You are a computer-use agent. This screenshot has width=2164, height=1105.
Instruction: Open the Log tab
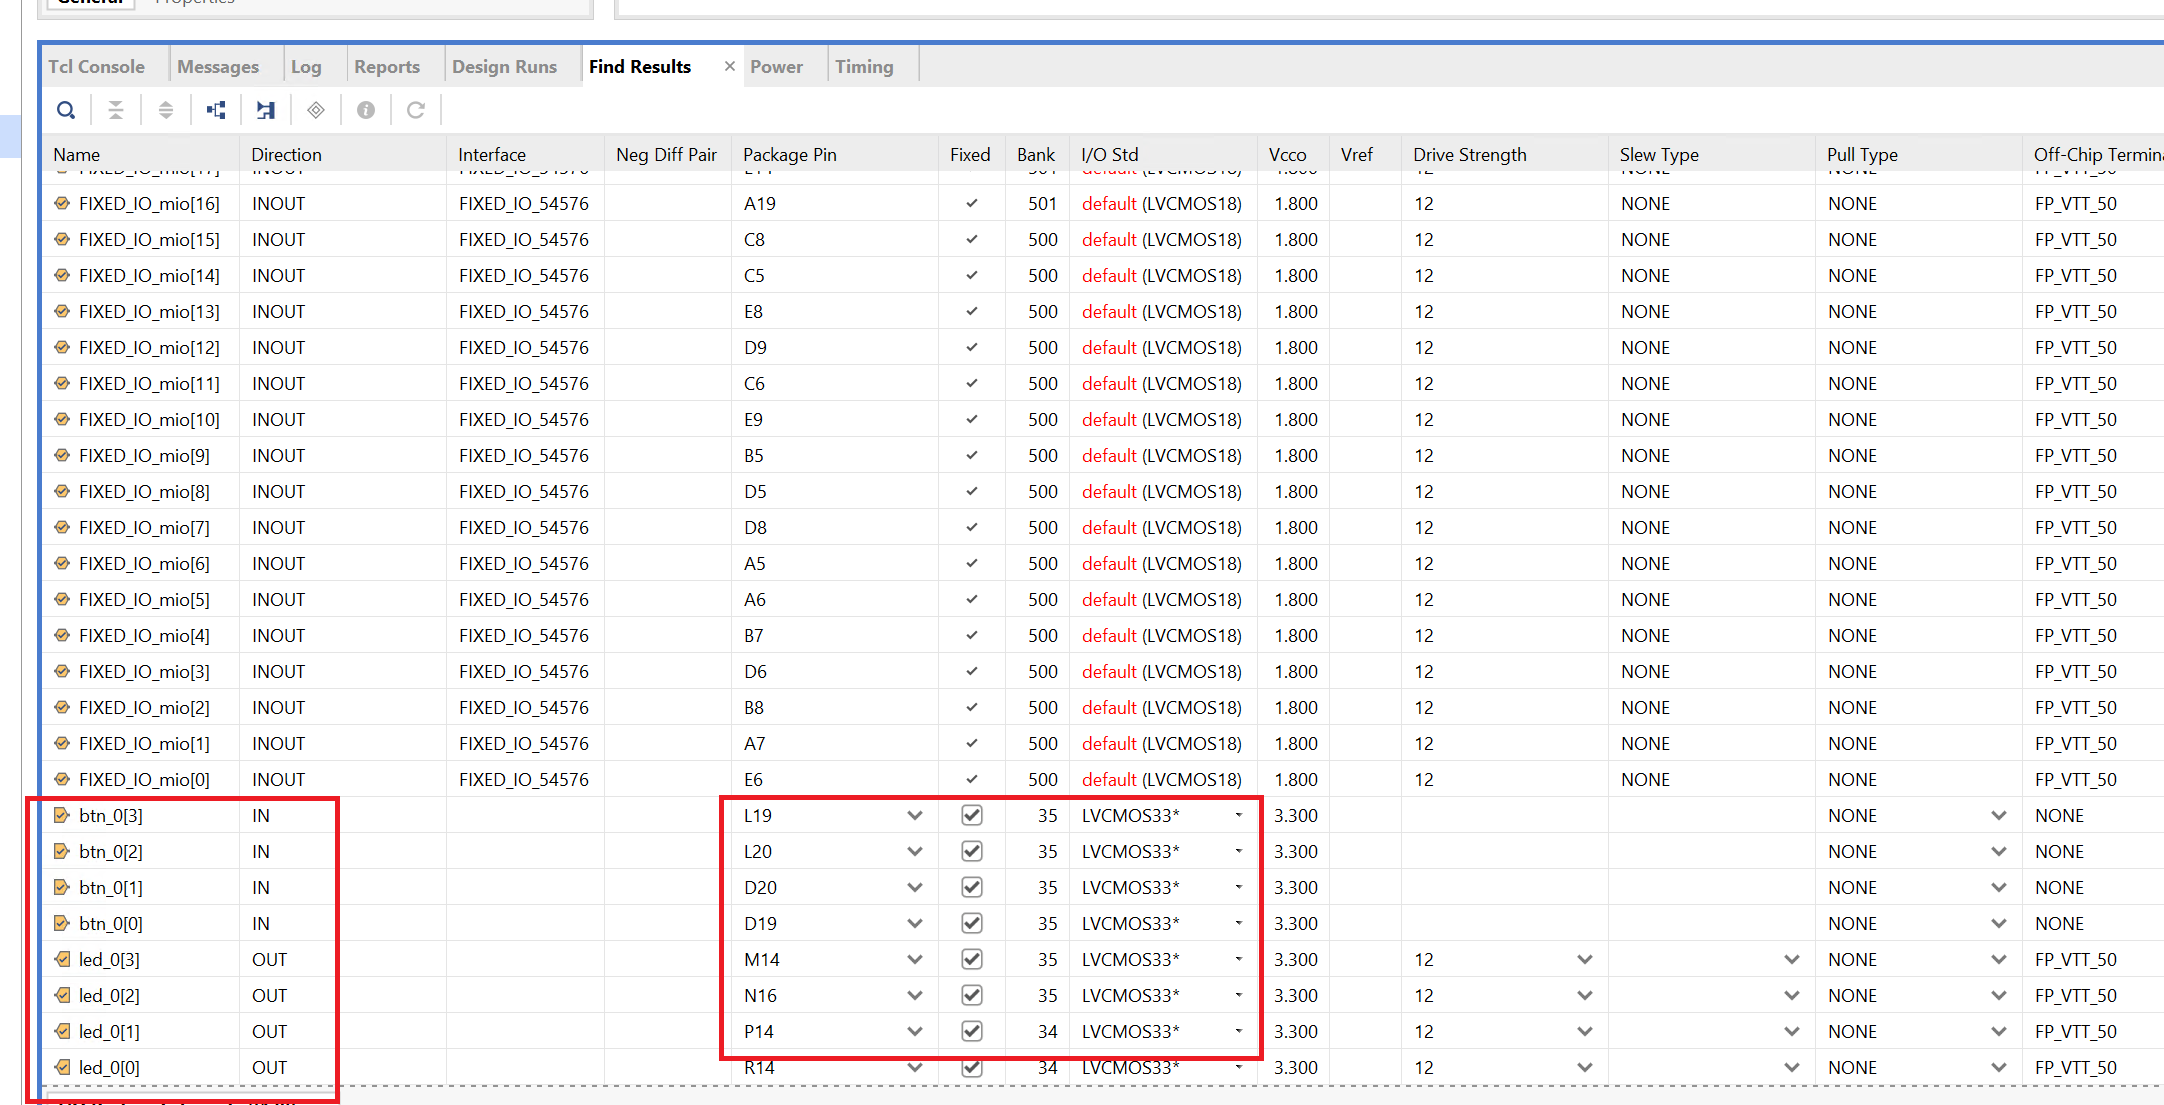[306, 66]
